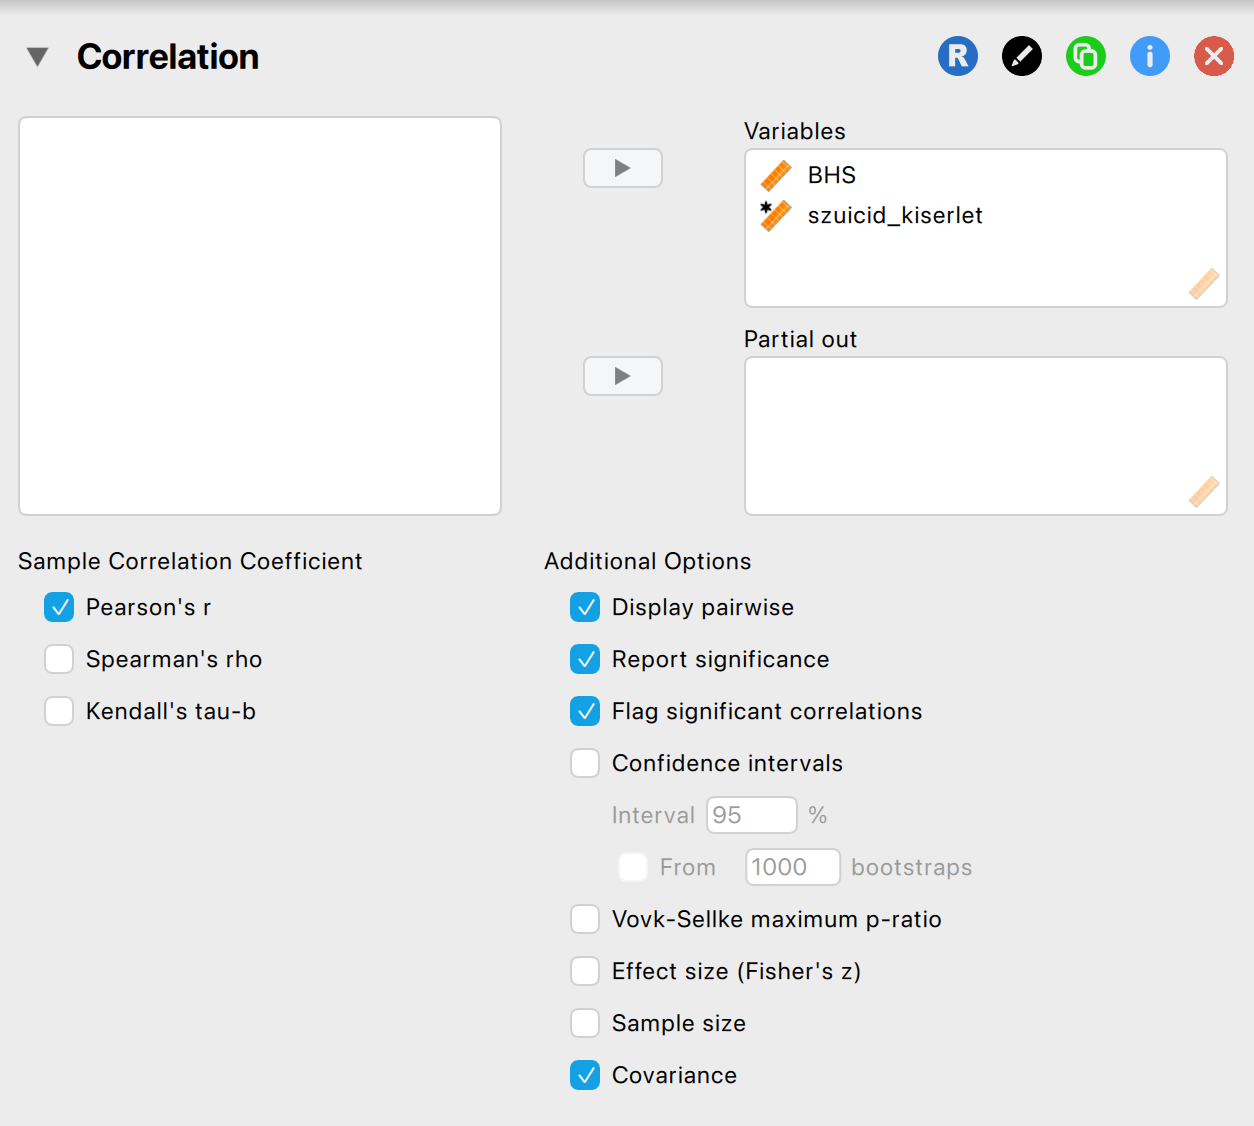The height and width of the screenshot is (1126, 1254).
Task: Enable Kendall's tau-b coefficient
Action: 59,711
